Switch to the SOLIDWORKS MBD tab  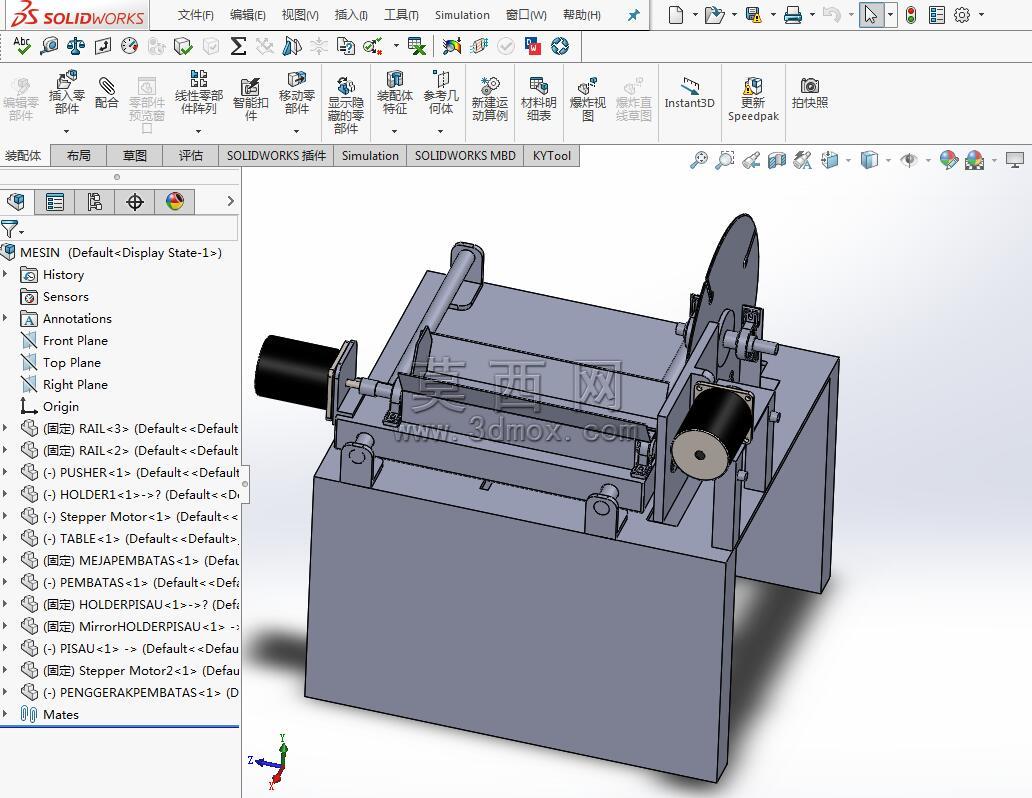point(465,155)
